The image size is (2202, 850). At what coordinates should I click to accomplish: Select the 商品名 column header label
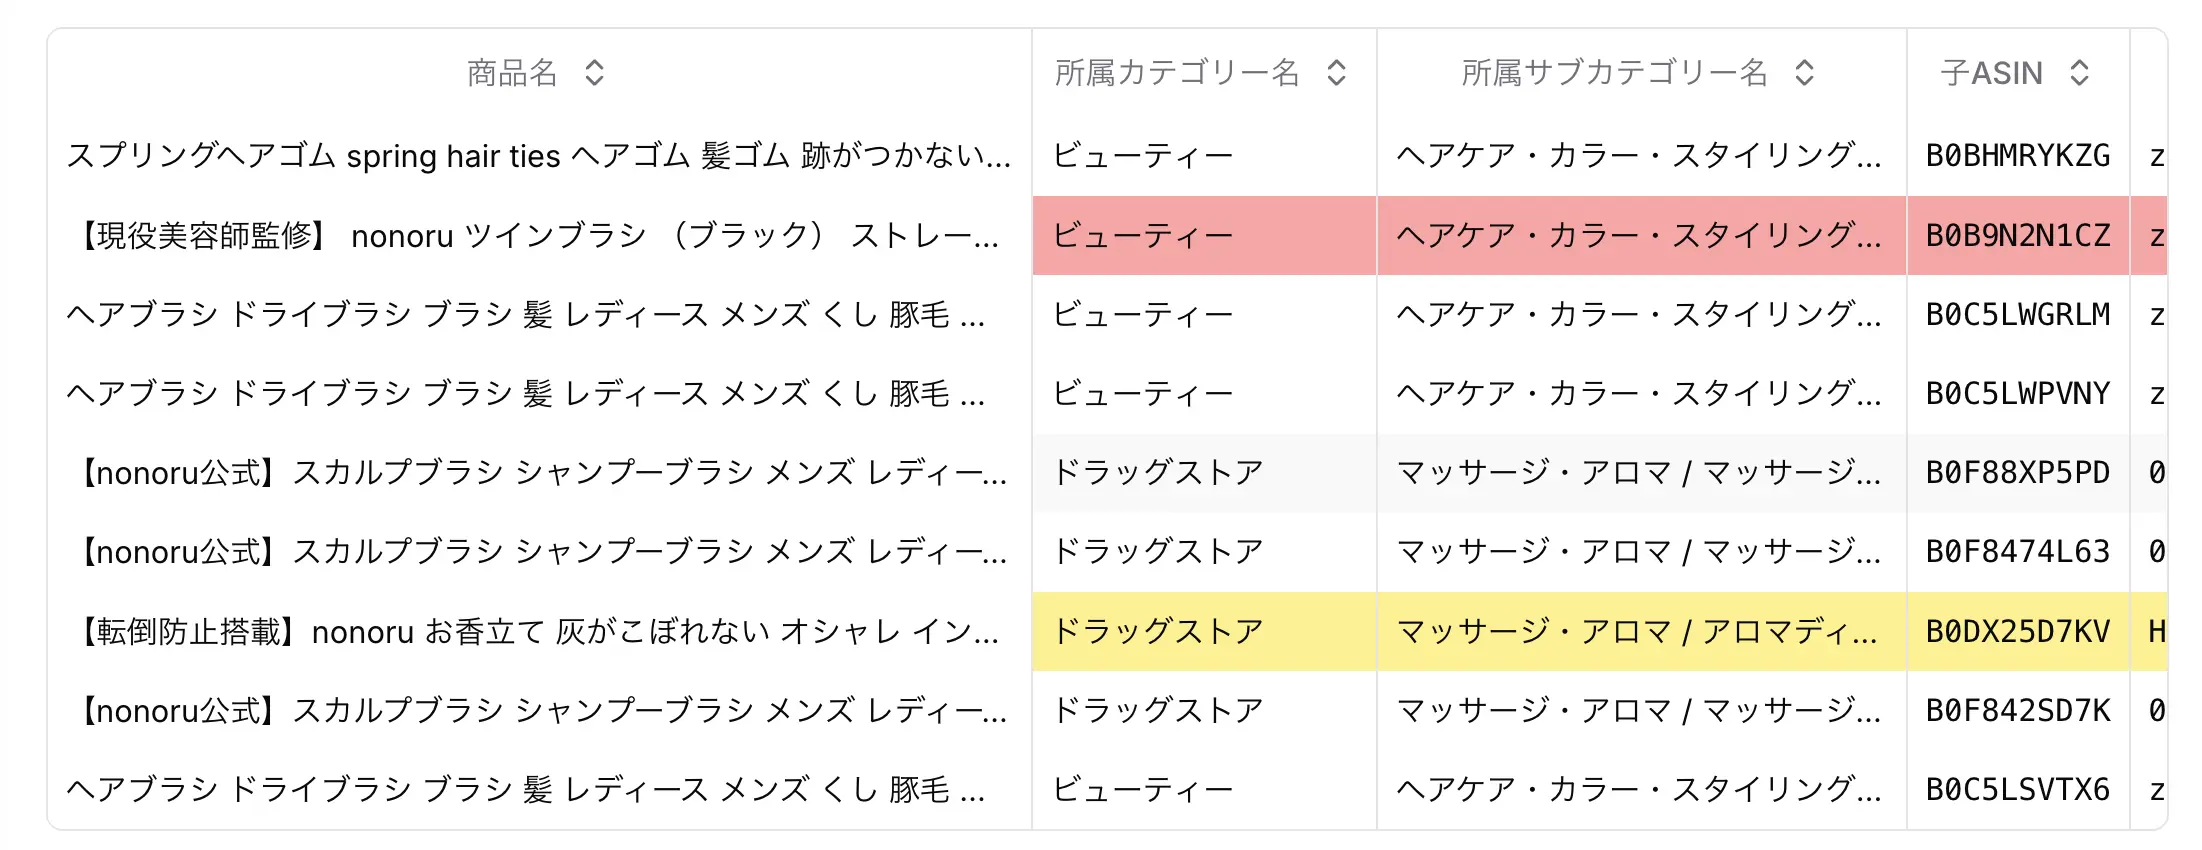510,72
